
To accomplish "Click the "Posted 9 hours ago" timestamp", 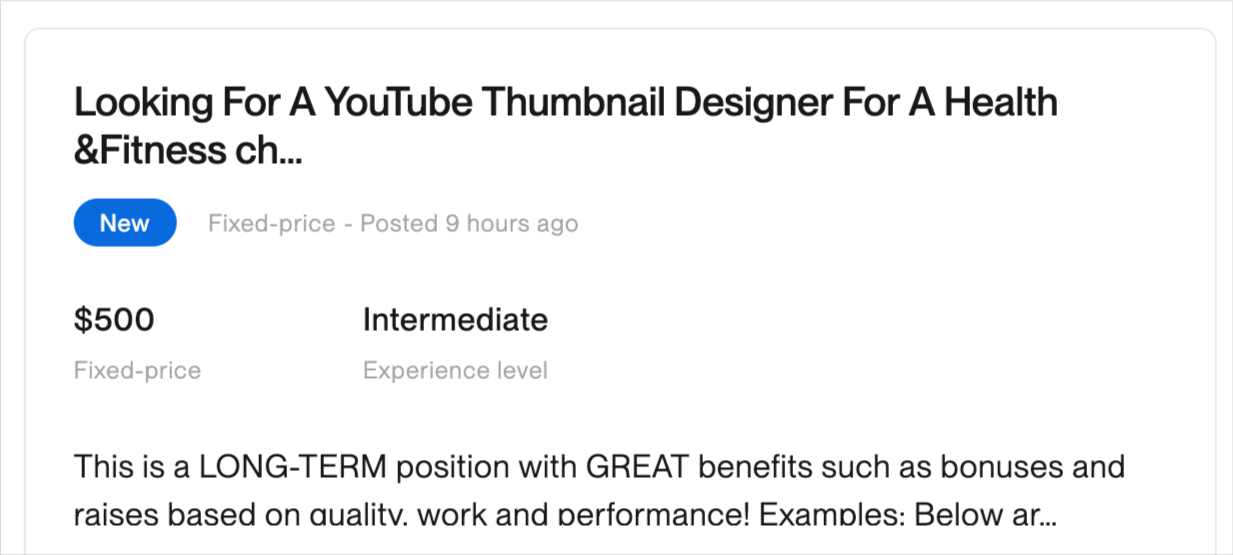I will point(469,224).
